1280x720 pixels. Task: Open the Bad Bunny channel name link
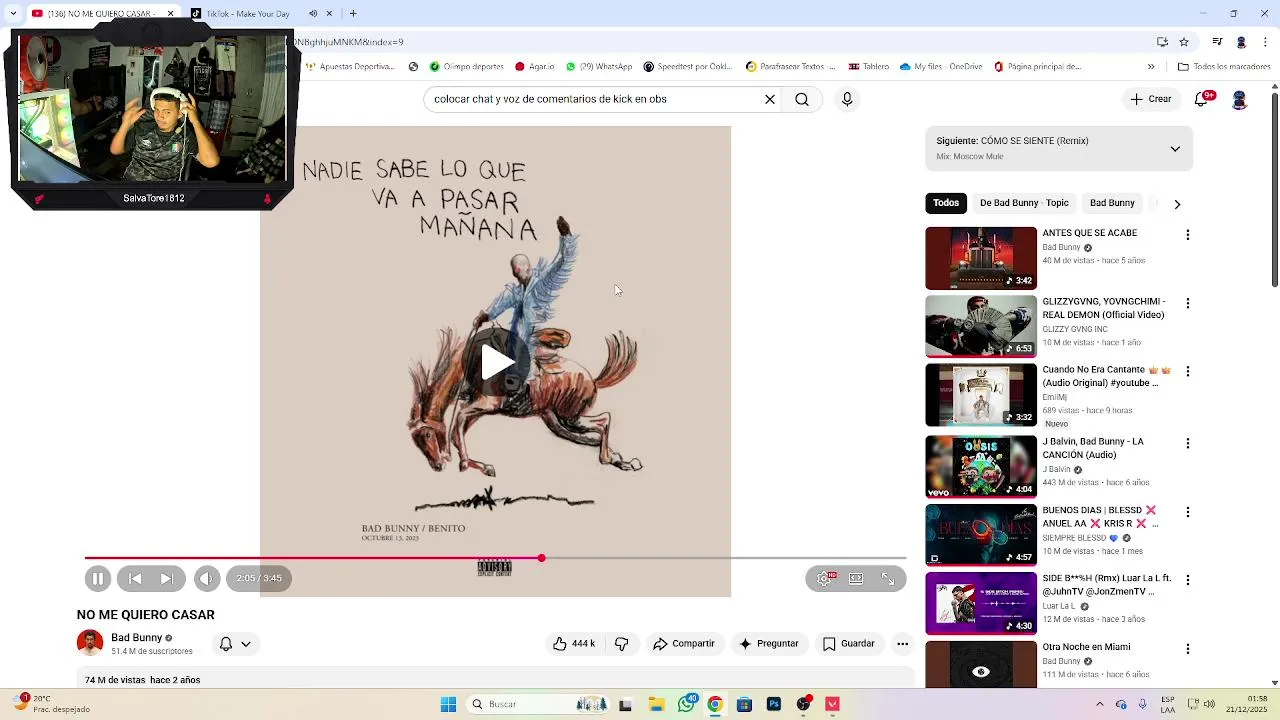(x=136, y=637)
